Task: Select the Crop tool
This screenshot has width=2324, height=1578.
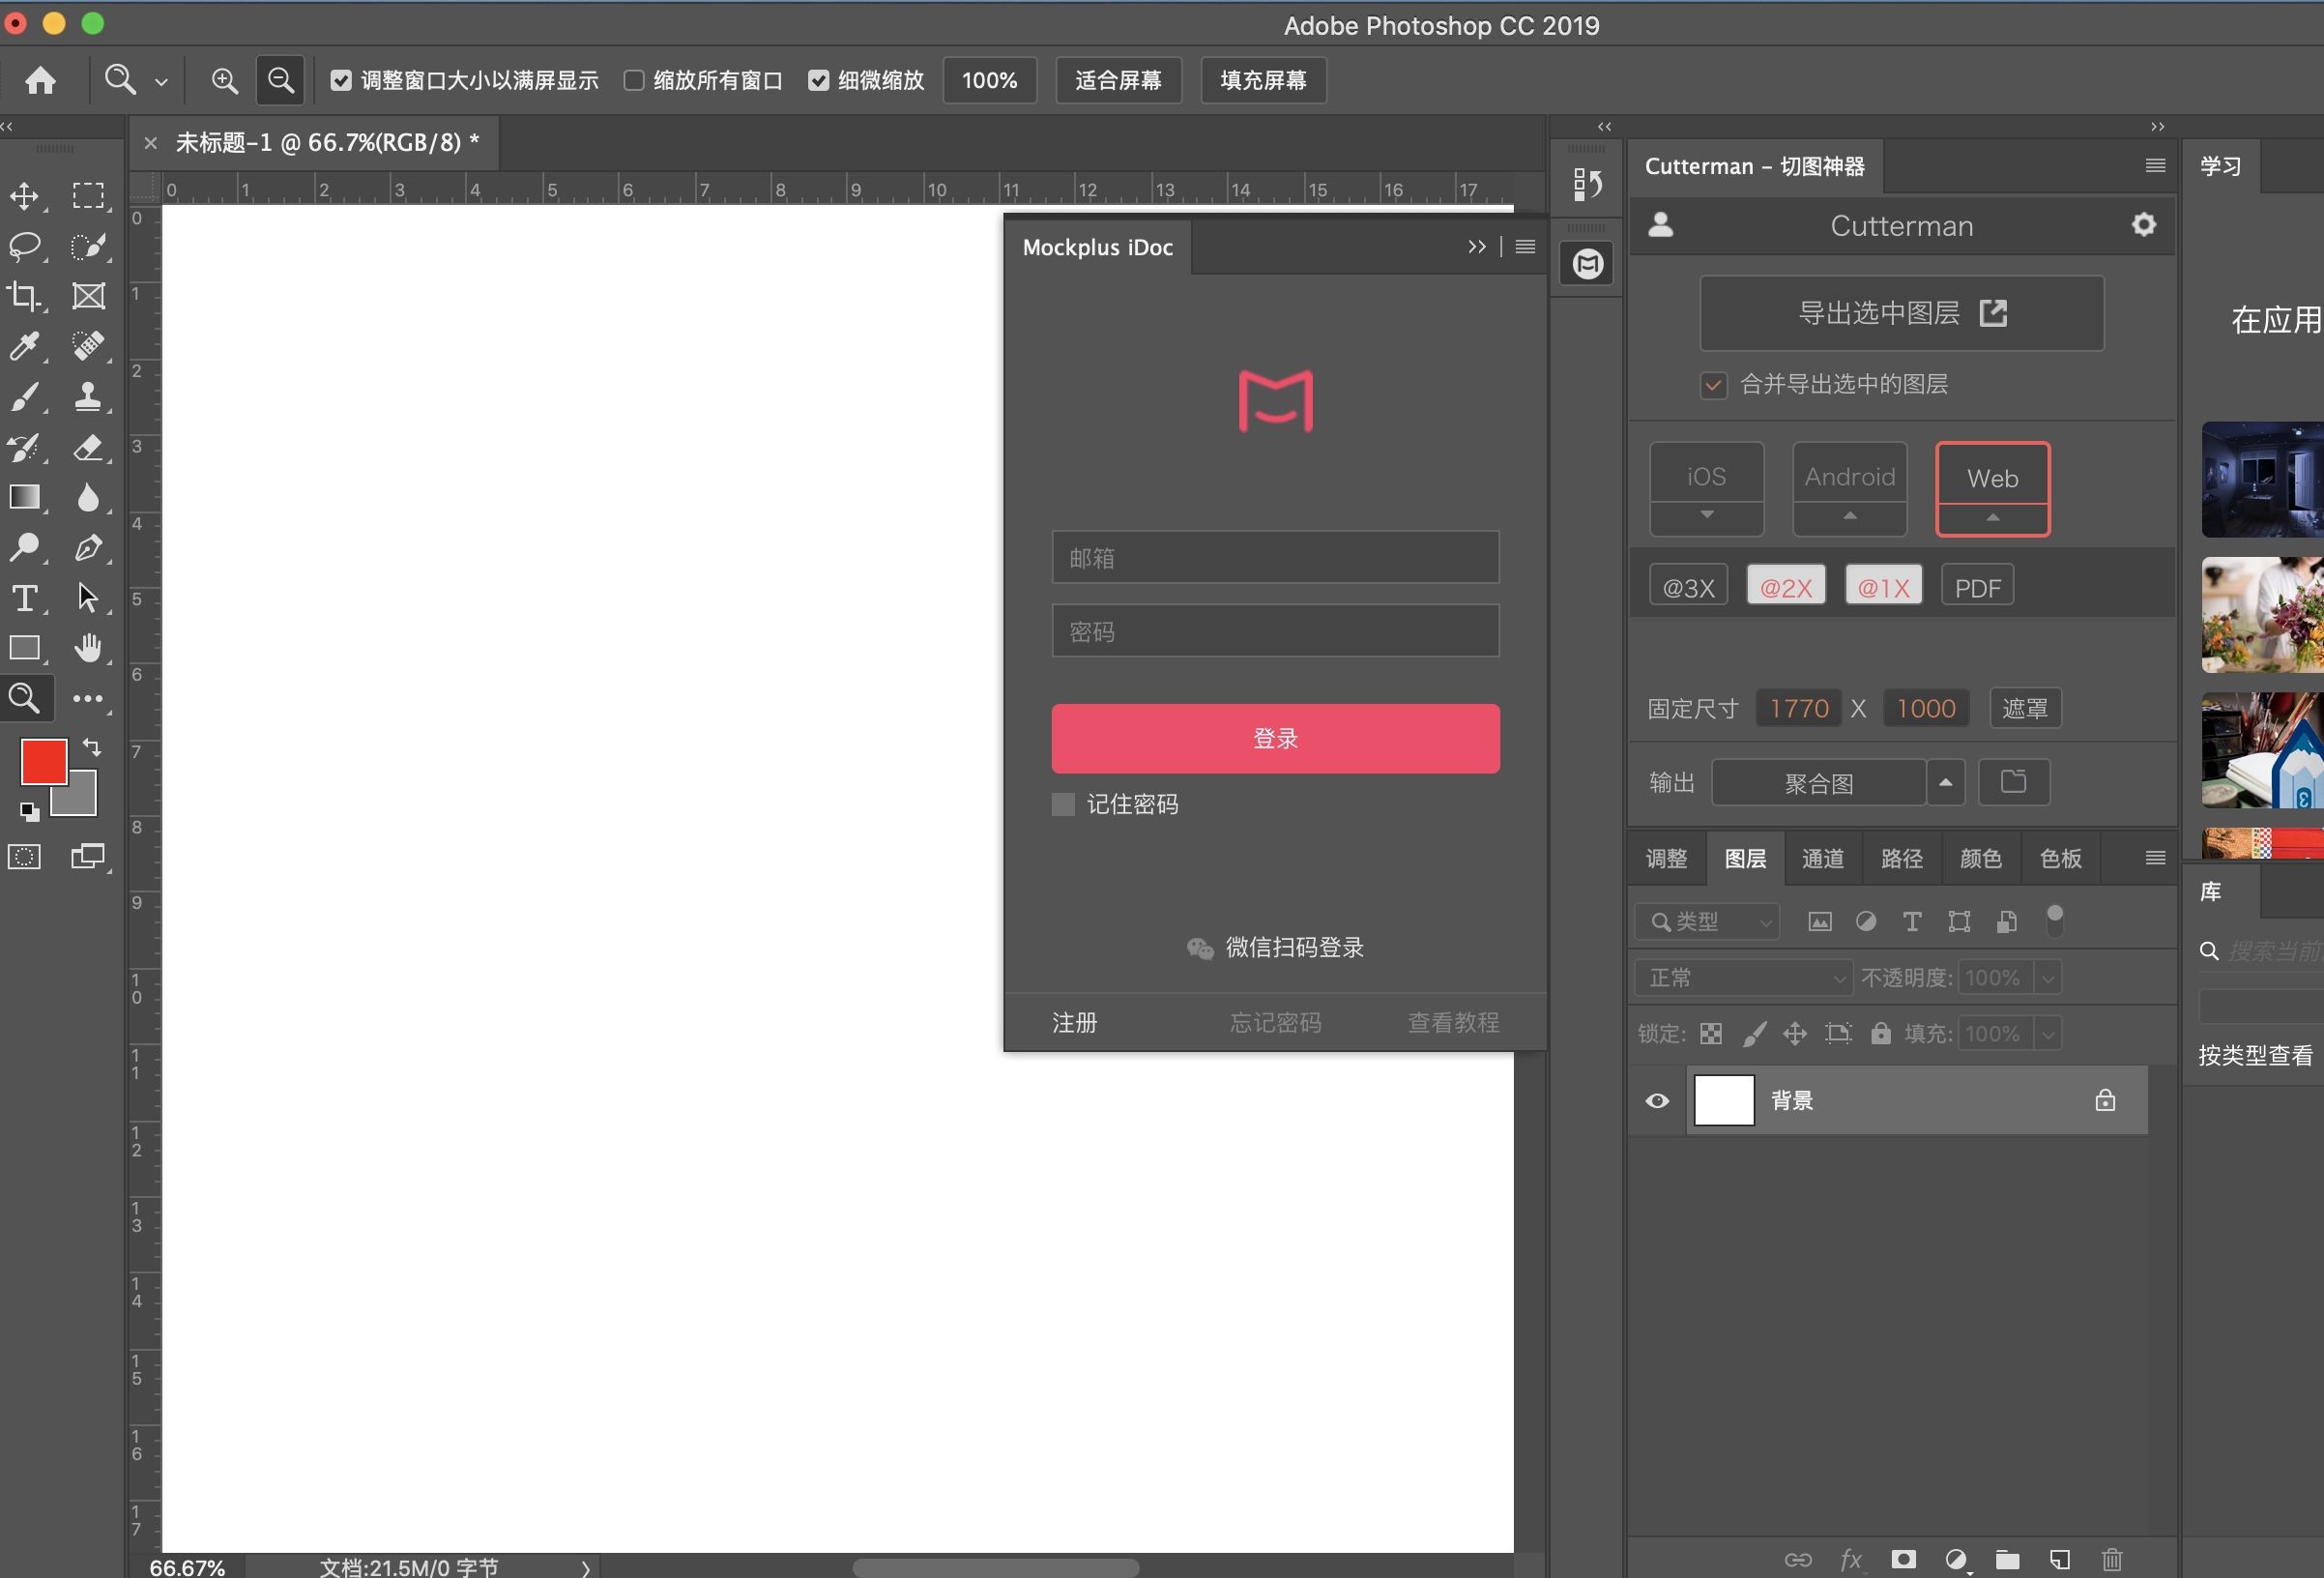Action: point(24,296)
